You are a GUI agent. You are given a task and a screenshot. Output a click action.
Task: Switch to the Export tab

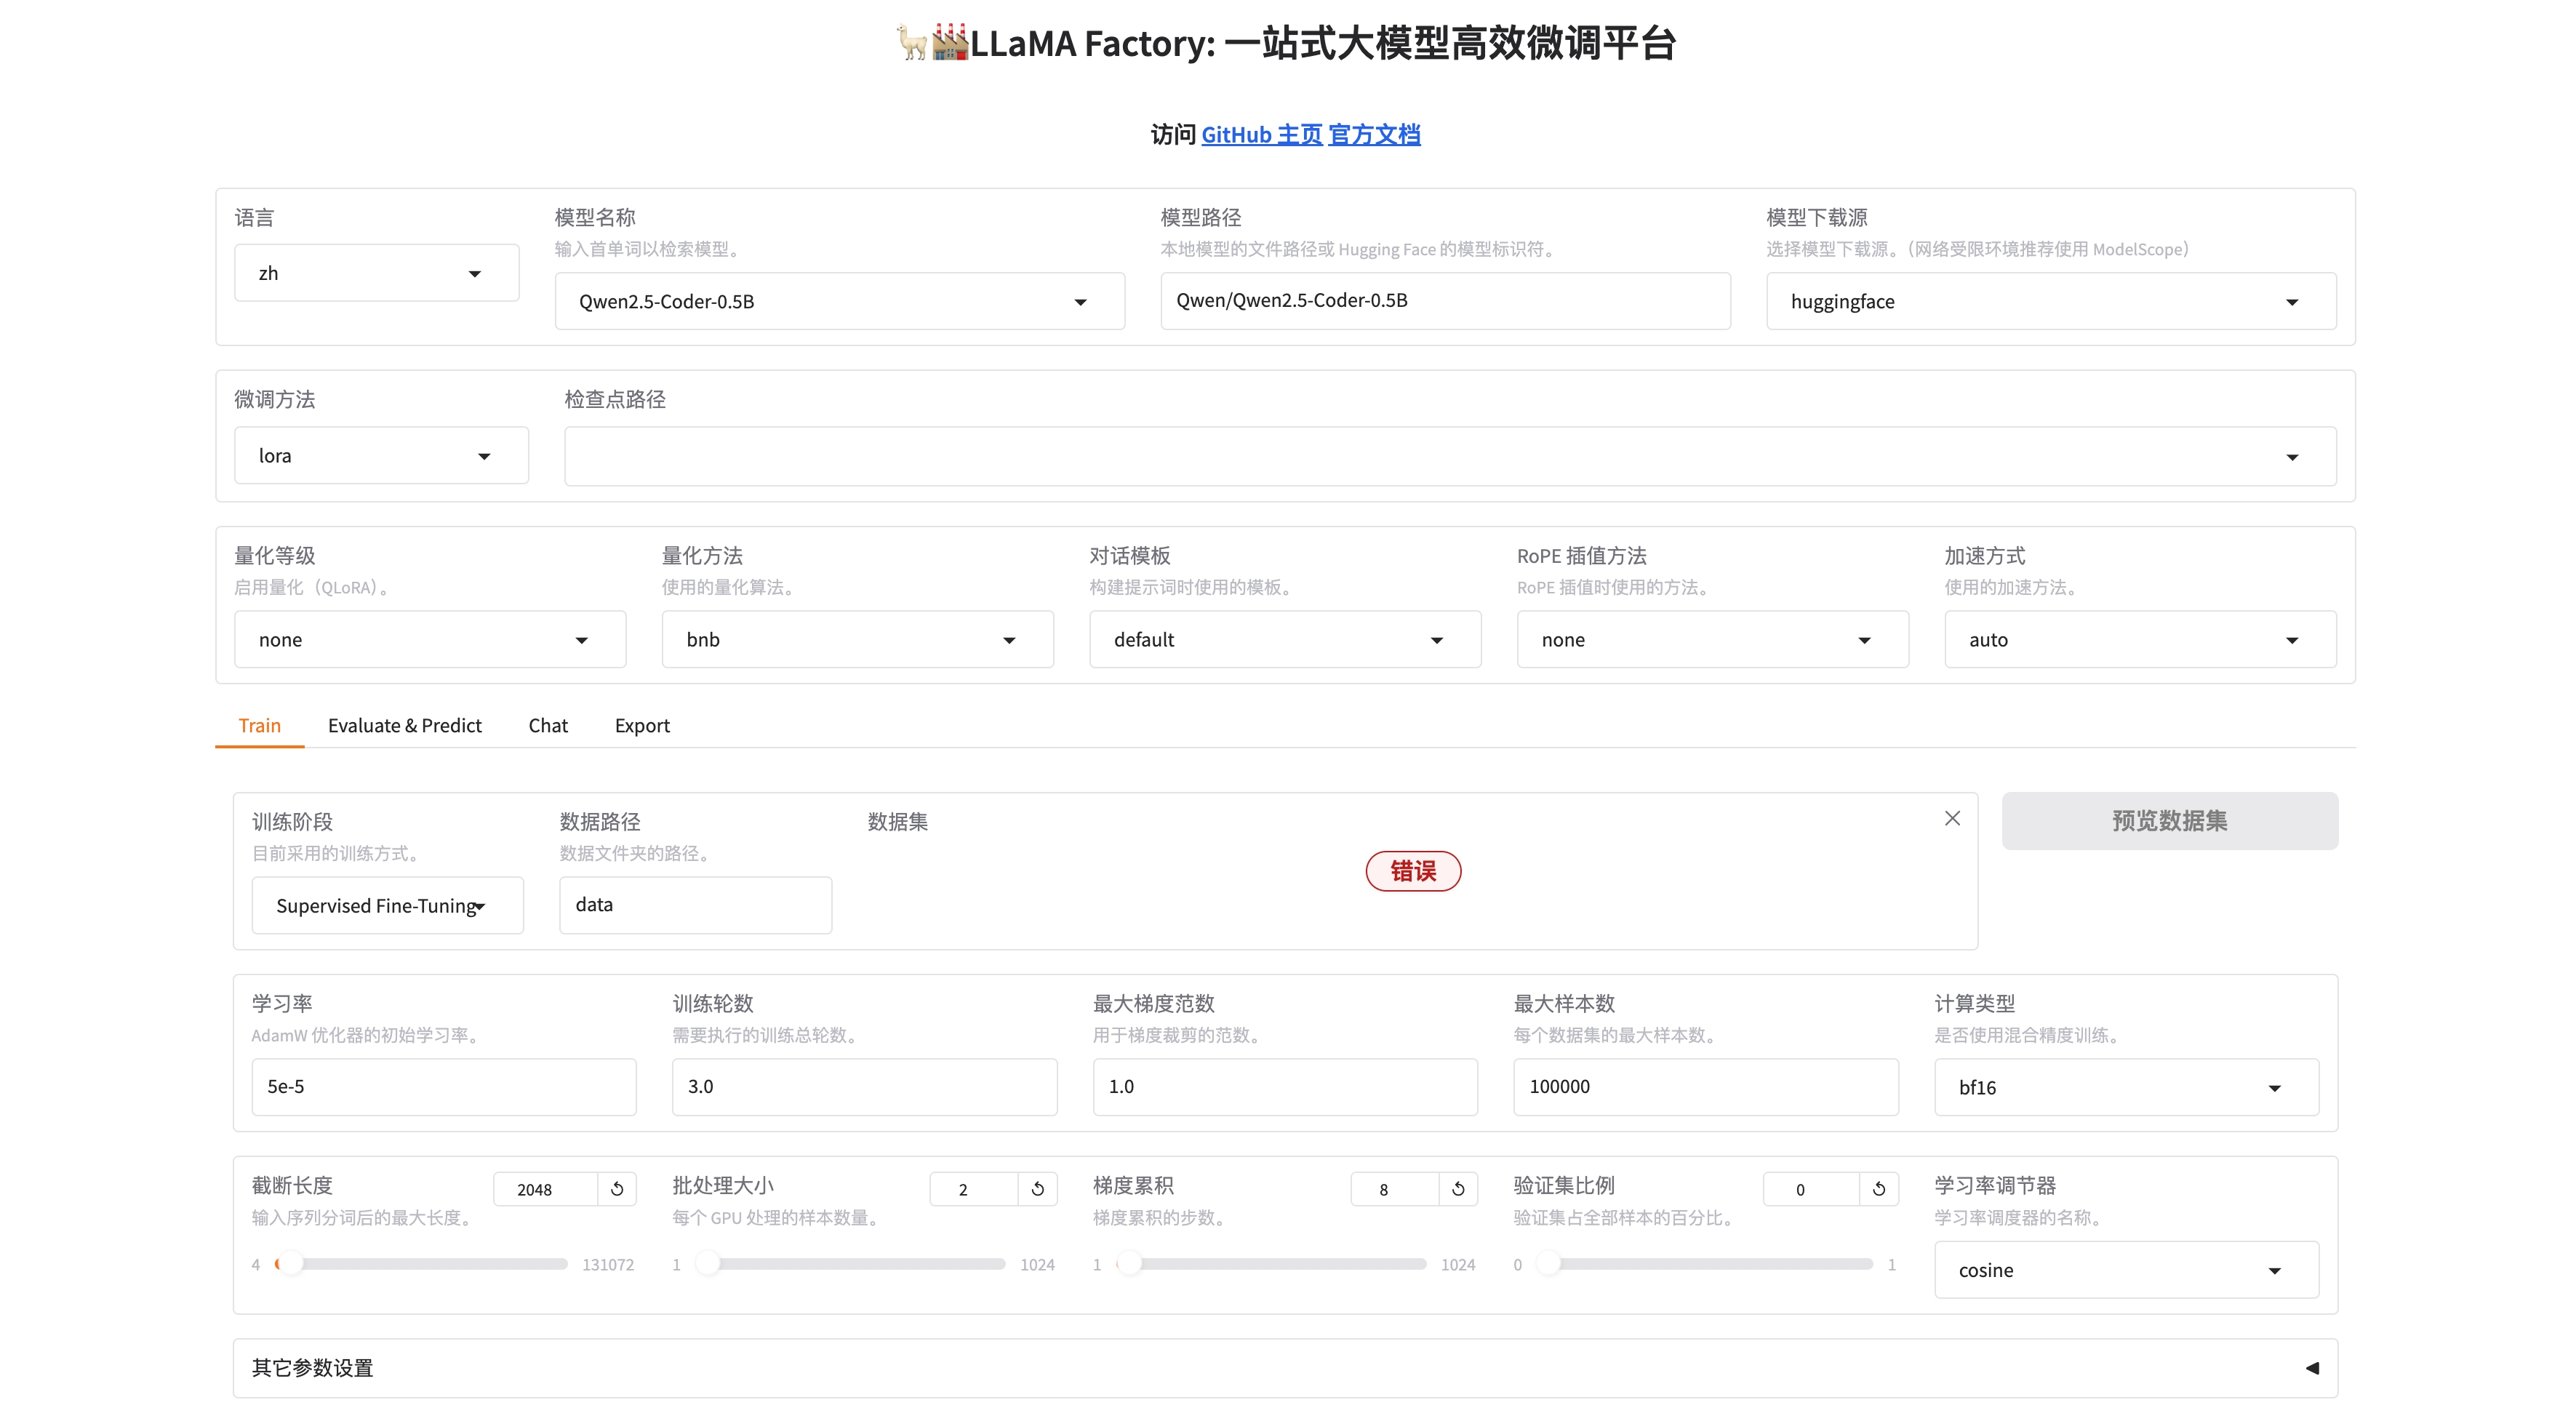(642, 726)
